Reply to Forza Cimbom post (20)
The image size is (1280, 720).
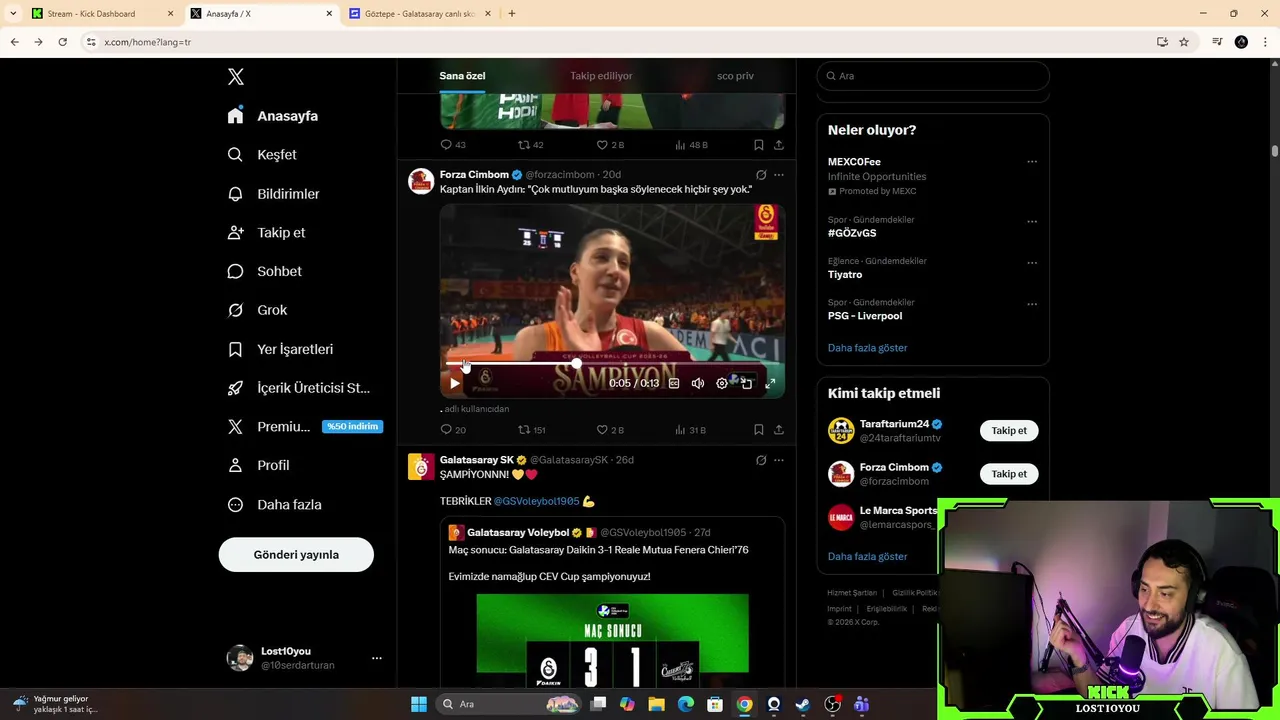[453, 430]
